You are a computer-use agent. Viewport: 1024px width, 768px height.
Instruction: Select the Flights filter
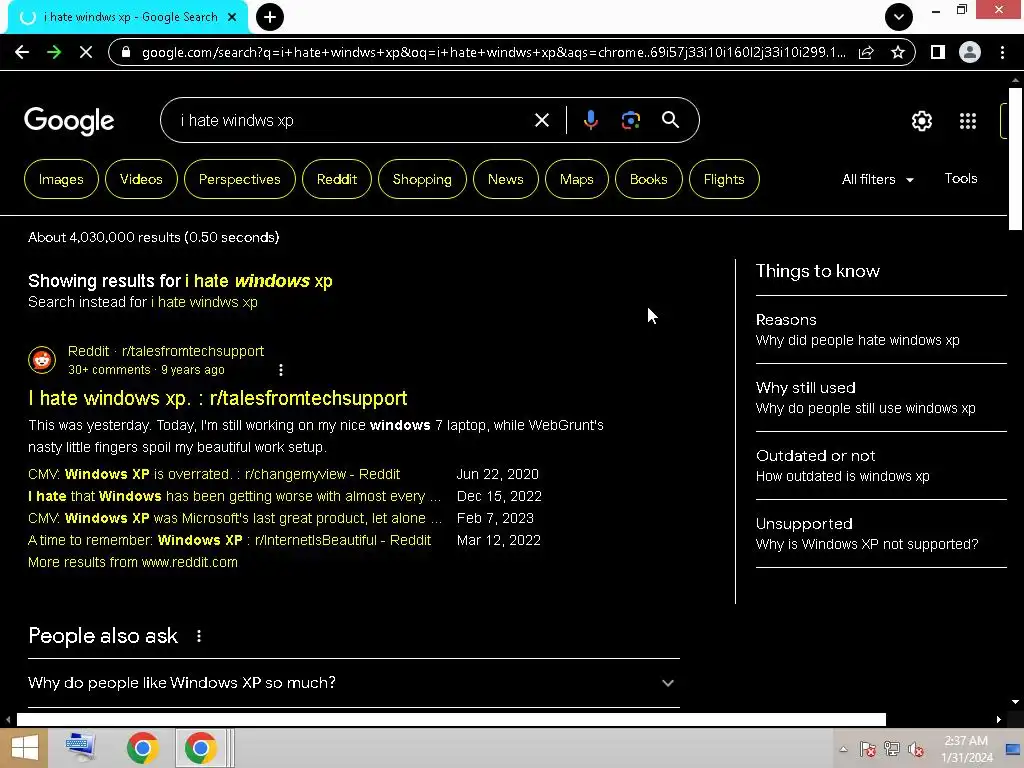click(x=724, y=179)
